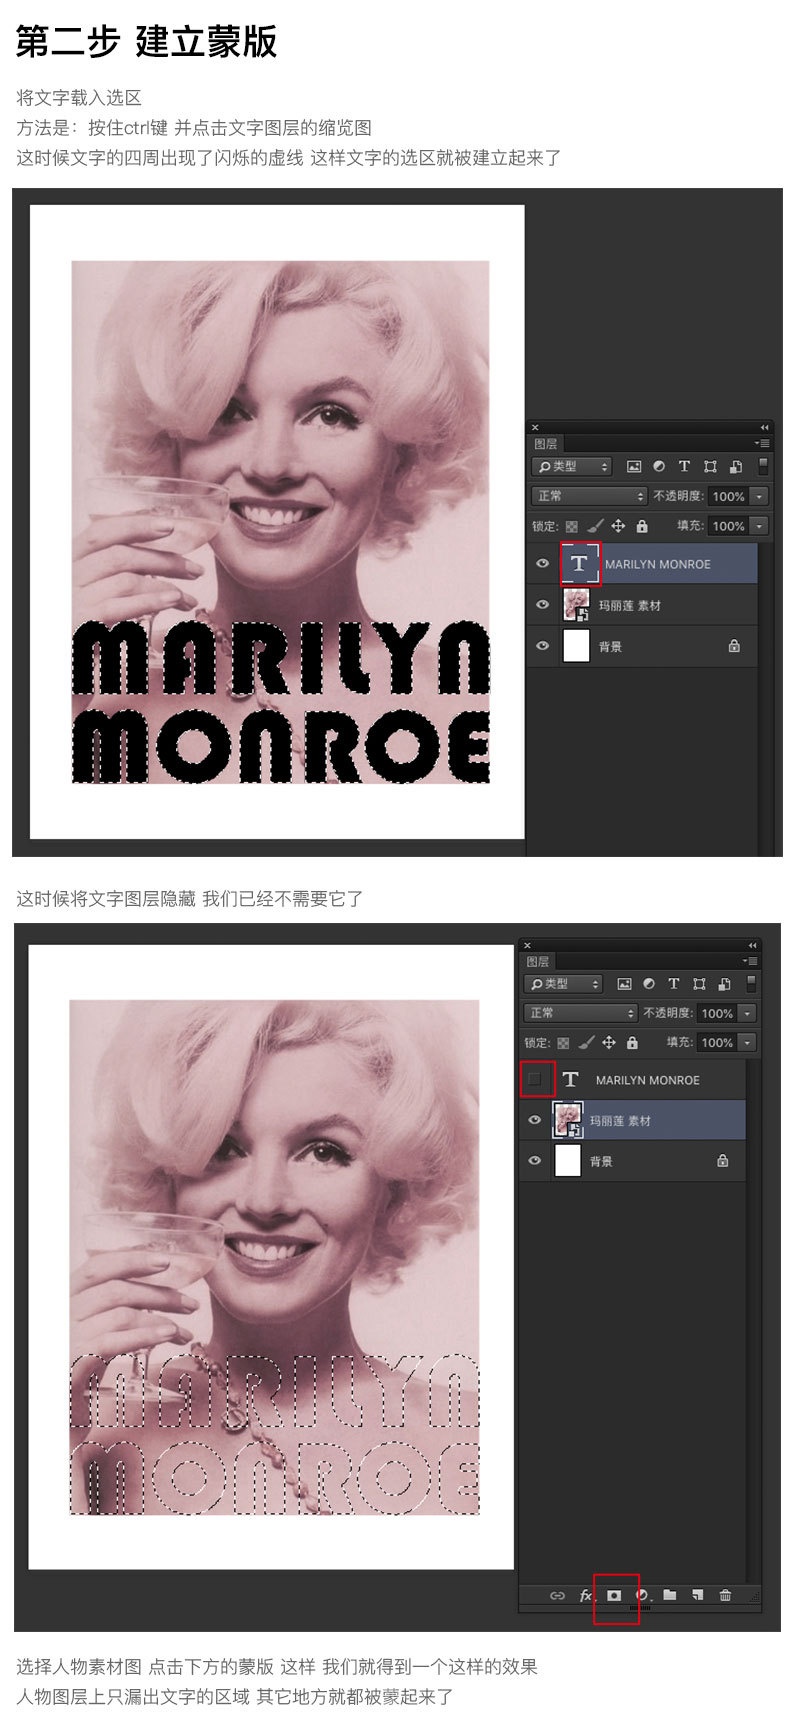Select 图层 tab in the first layers panel

click(546, 444)
